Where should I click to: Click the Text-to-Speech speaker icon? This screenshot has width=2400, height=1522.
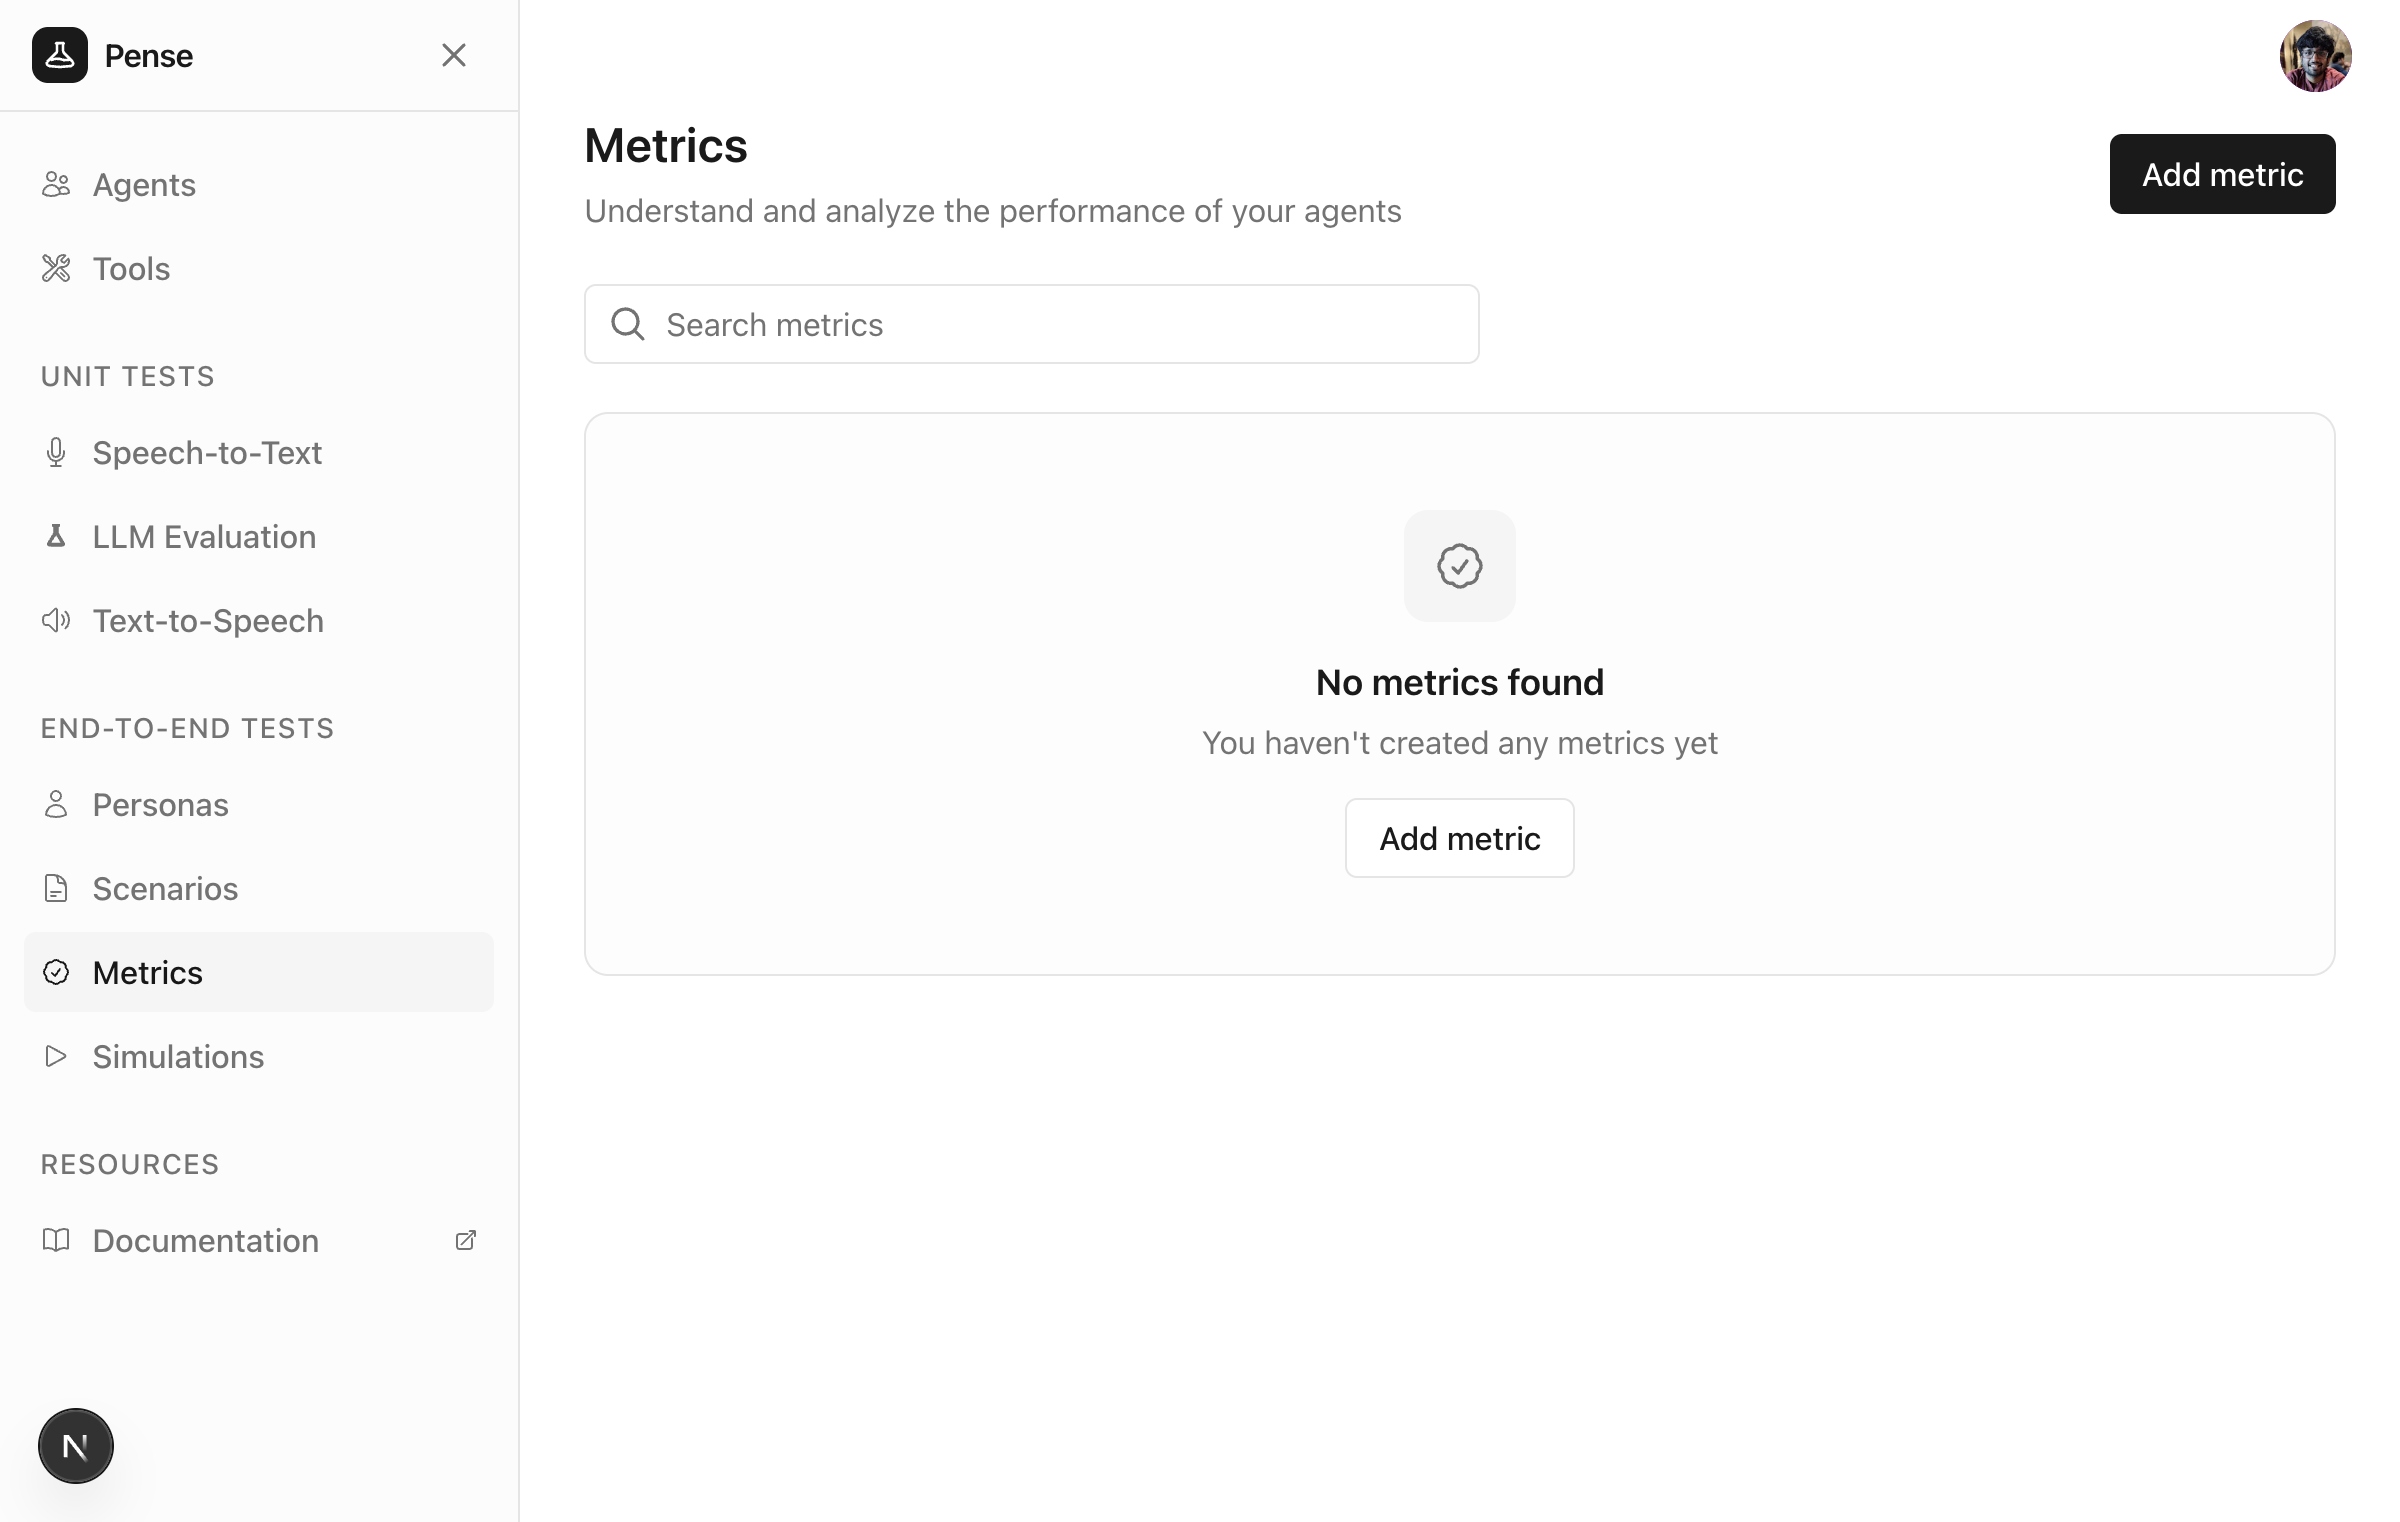pos(56,620)
